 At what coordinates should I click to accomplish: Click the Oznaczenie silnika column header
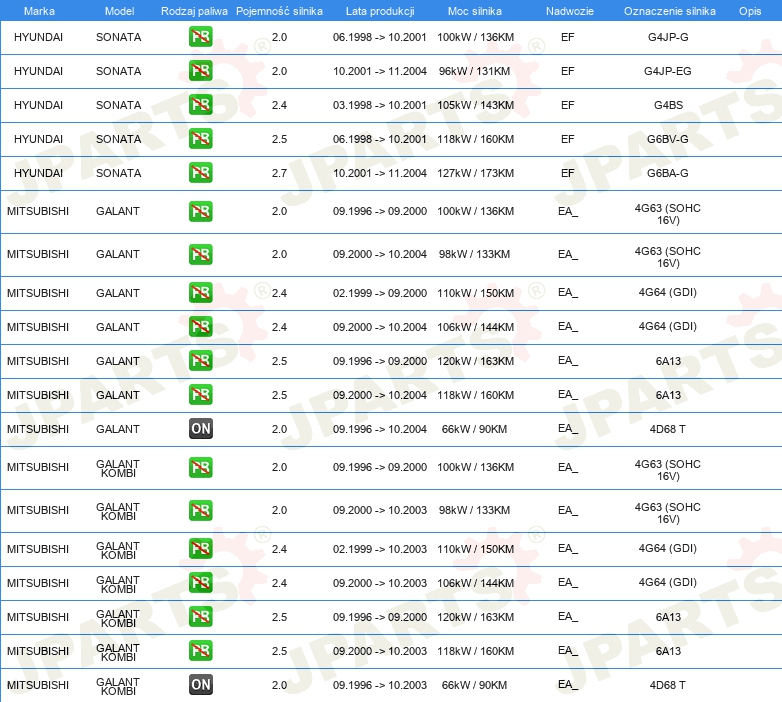coord(669,11)
